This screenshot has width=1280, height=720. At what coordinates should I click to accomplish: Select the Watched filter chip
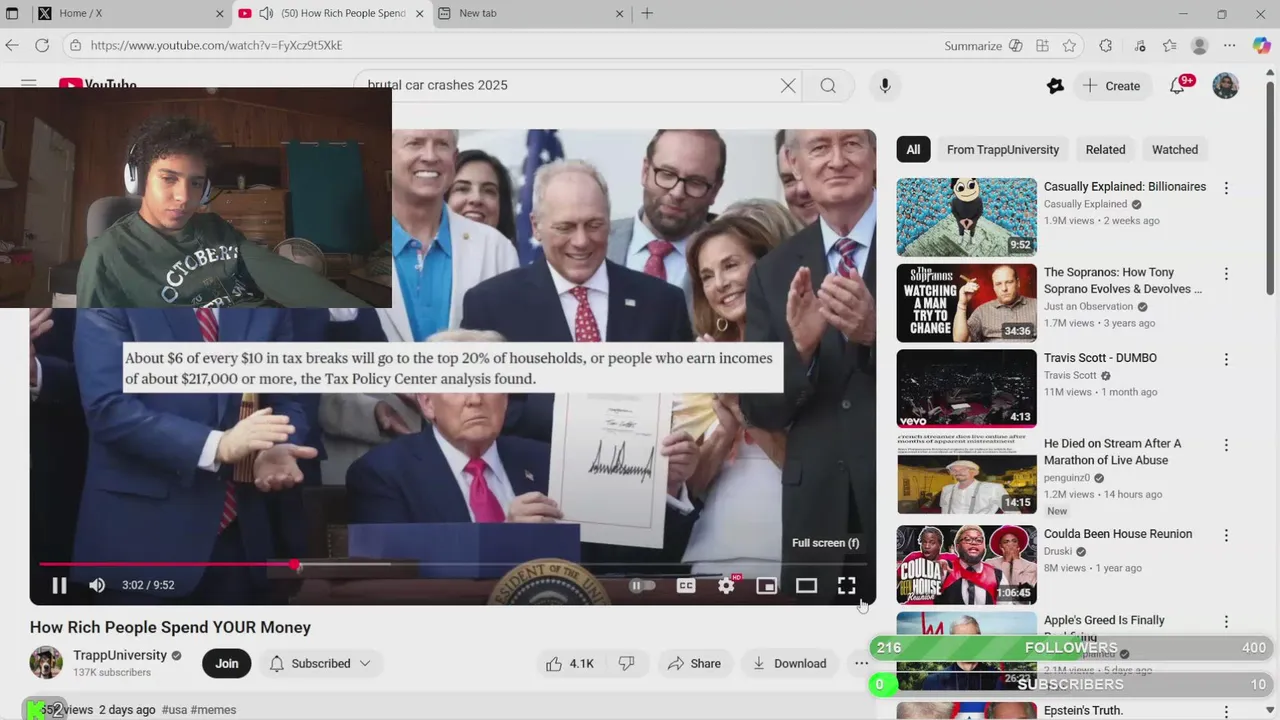click(x=1175, y=150)
